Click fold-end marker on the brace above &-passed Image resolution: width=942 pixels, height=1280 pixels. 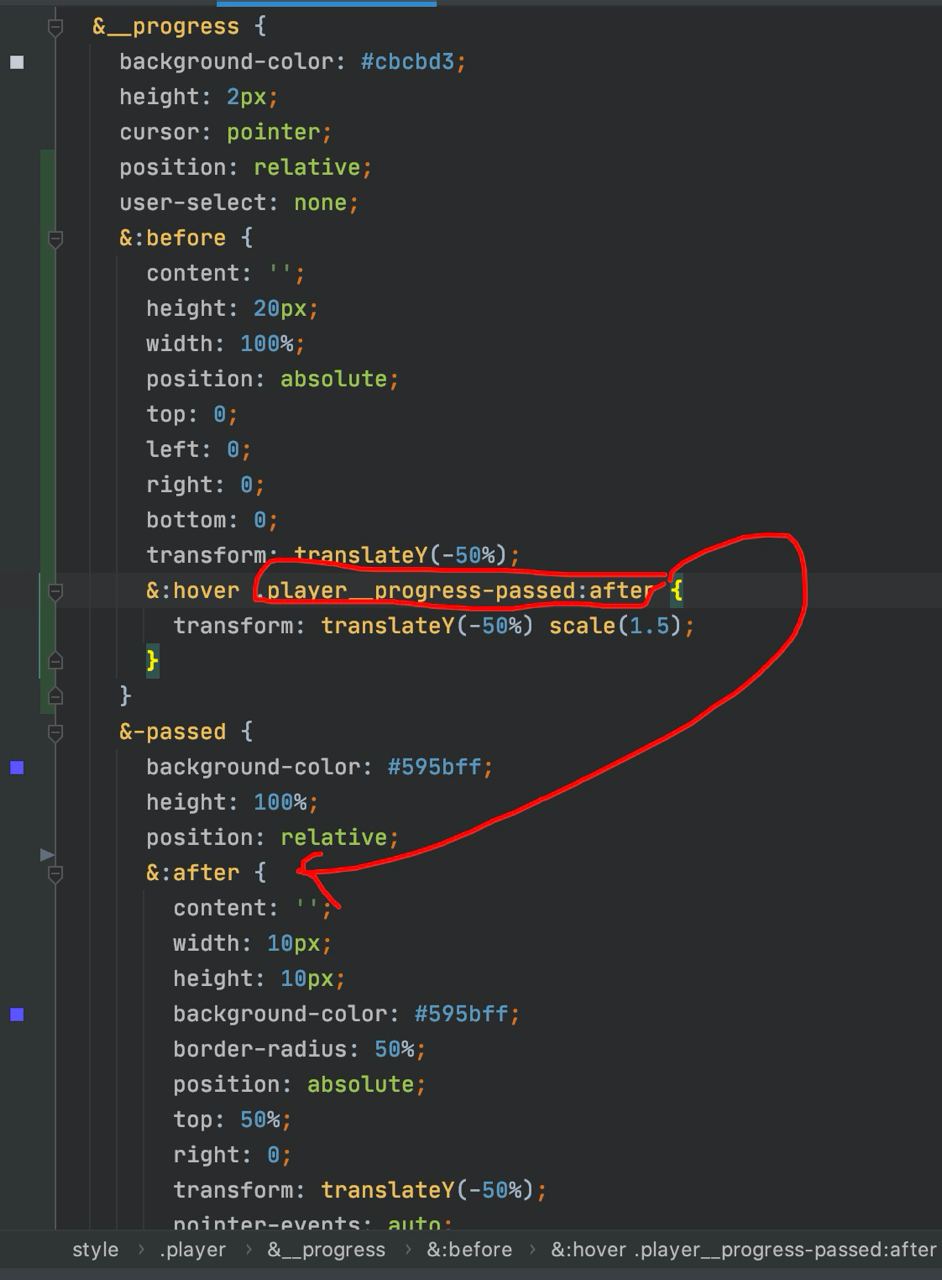(56, 695)
